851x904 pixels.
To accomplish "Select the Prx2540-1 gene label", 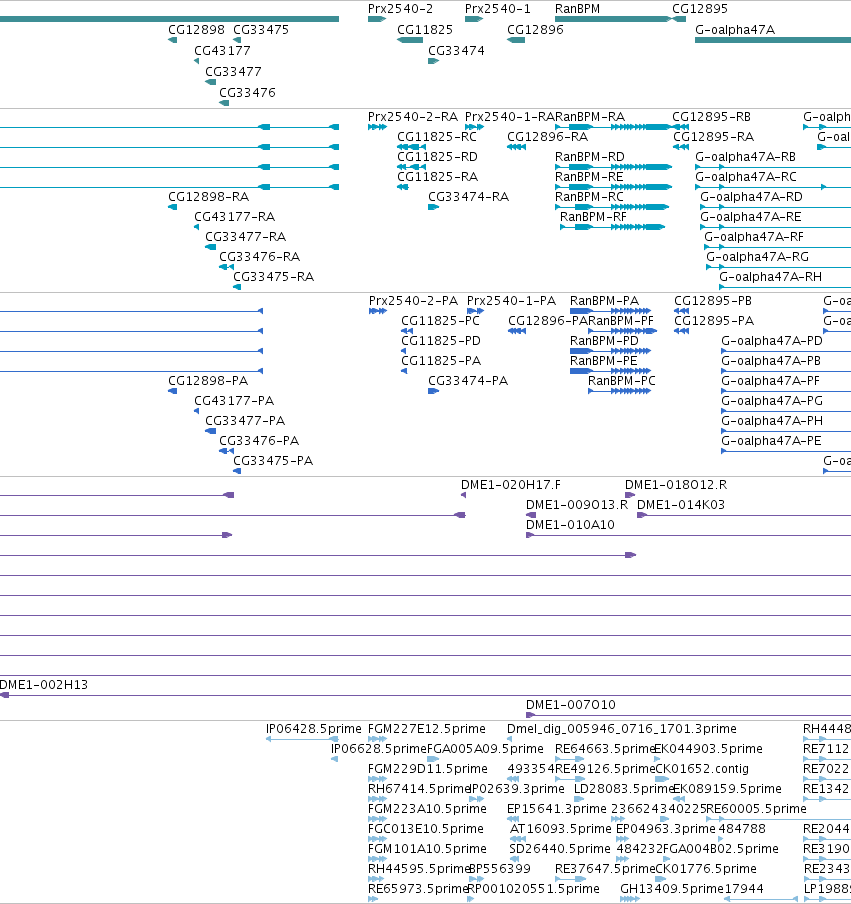I will [x=498, y=9].
